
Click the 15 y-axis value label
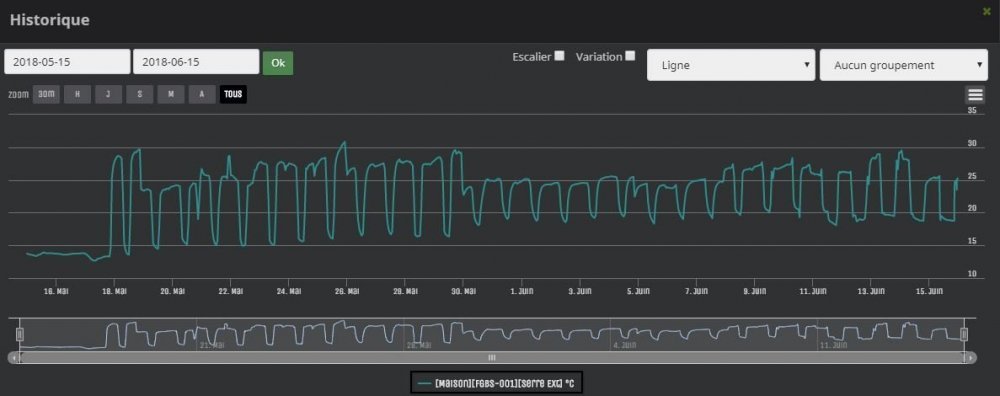point(972,241)
